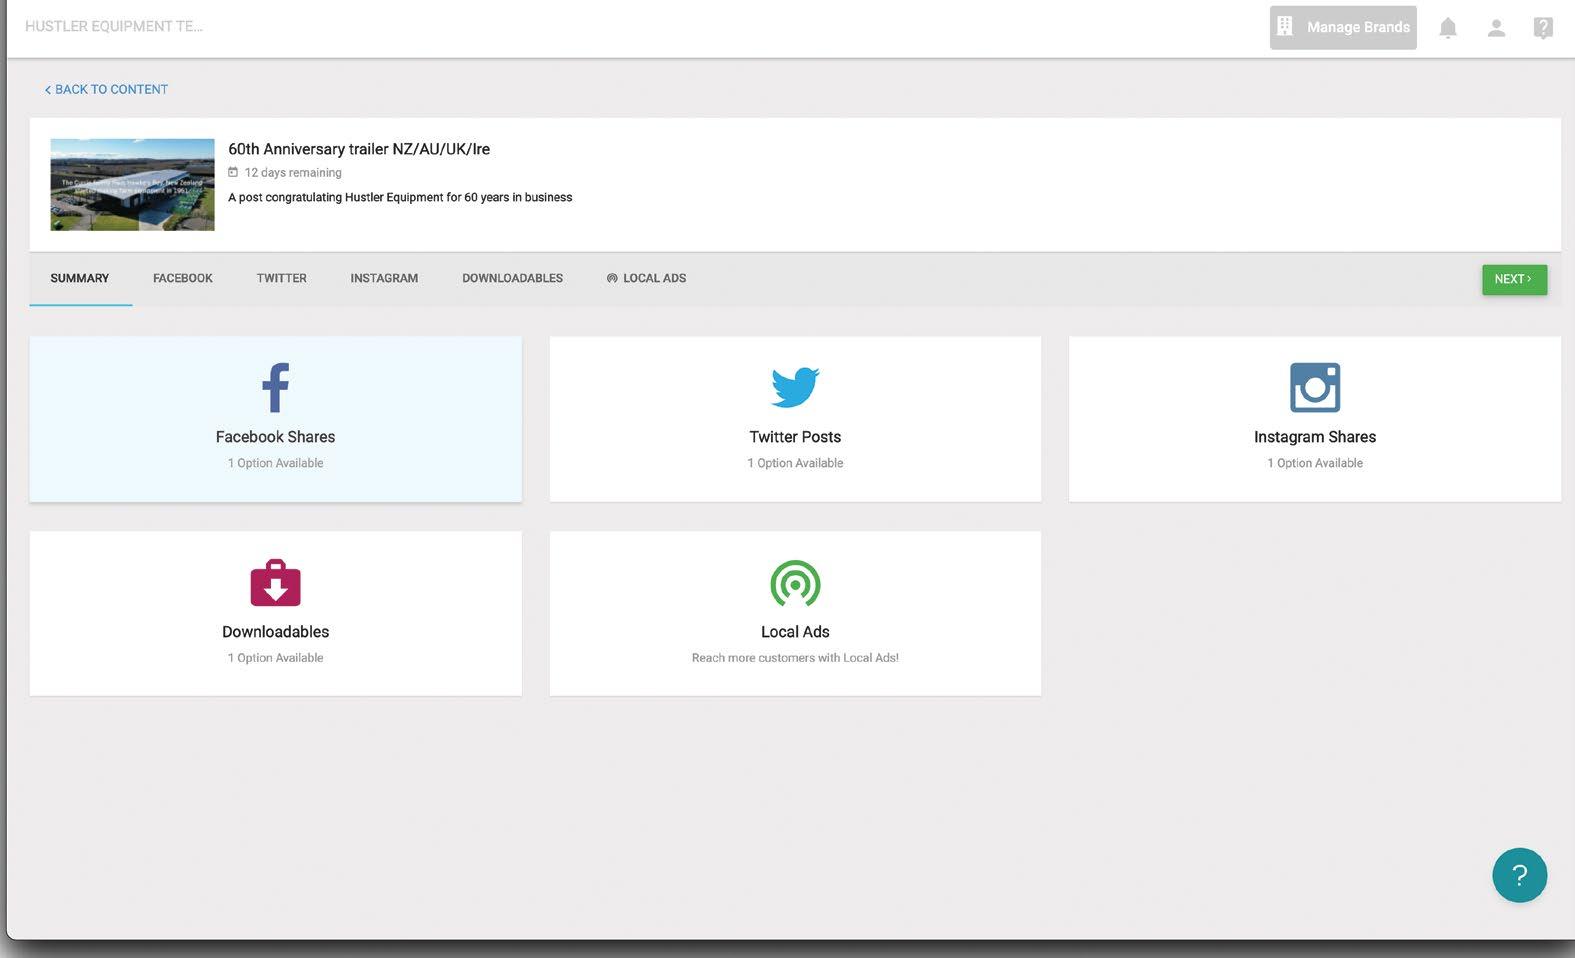Click the Instagram Shares card title
1575x958 pixels.
point(1315,437)
